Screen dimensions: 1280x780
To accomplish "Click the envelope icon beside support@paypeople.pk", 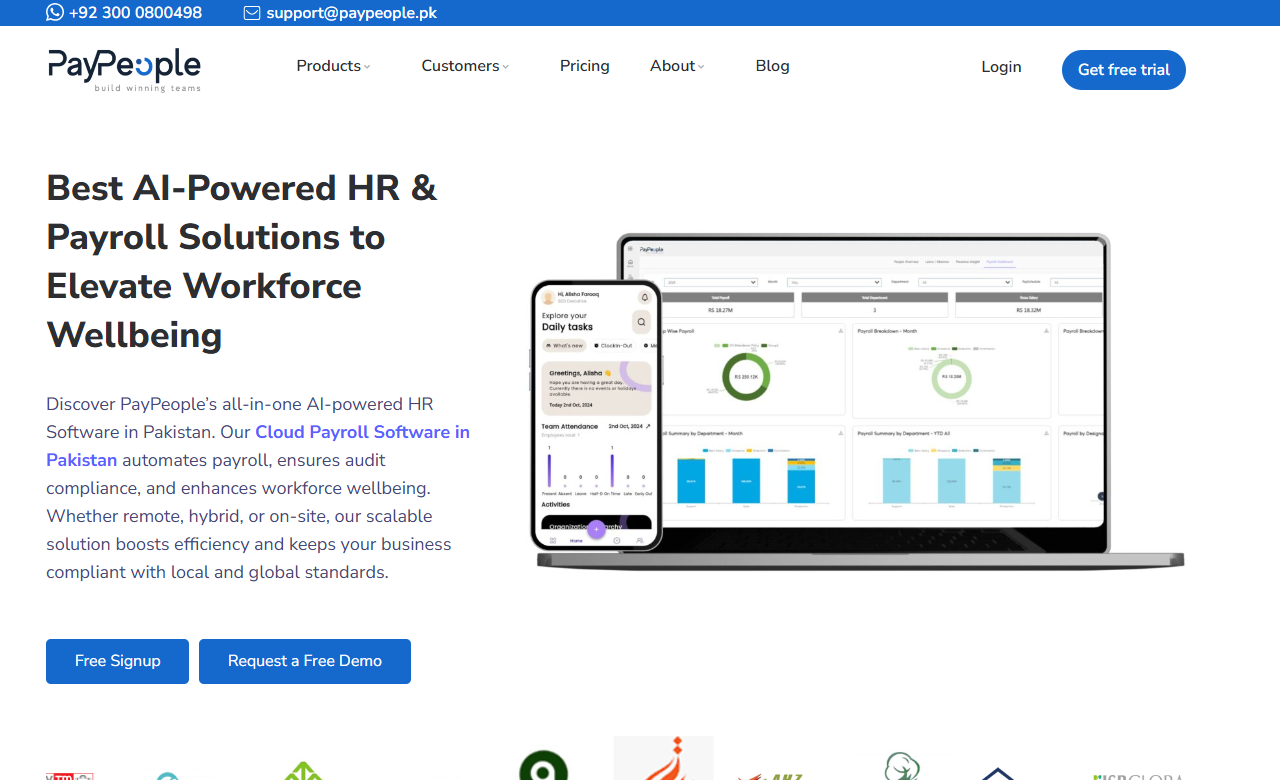I will pyautogui.click(x=252, y=13).
